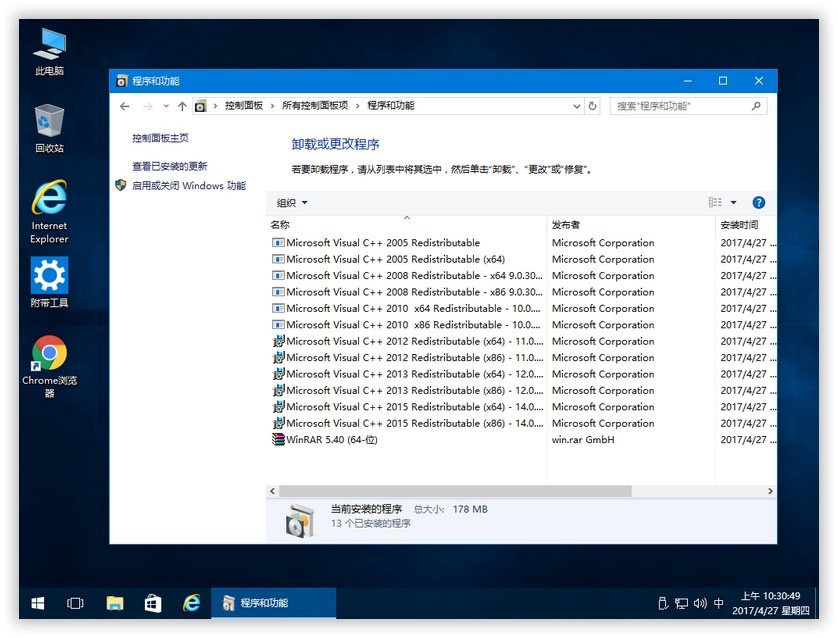Screen dimensions: 838x638
Task: Click the programs icon in details pane
Action: [300, 520]
